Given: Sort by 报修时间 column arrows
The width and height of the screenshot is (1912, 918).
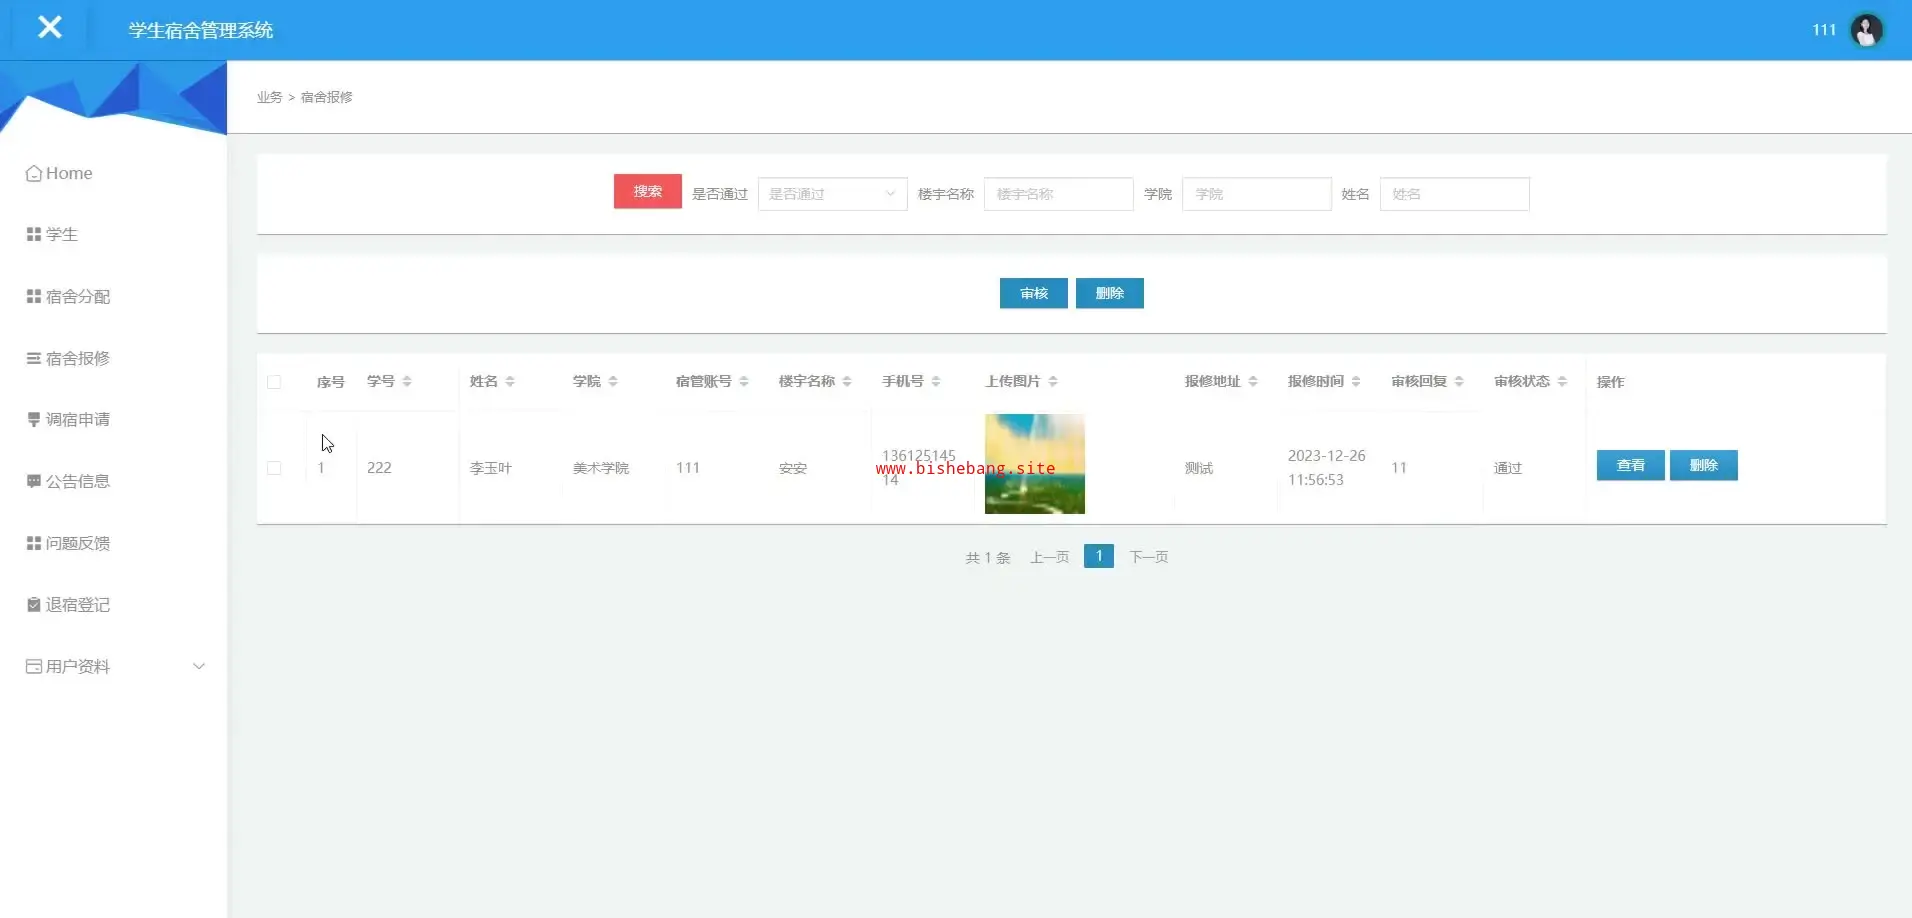Looking at the screenshot, I should coord(1356,382).
